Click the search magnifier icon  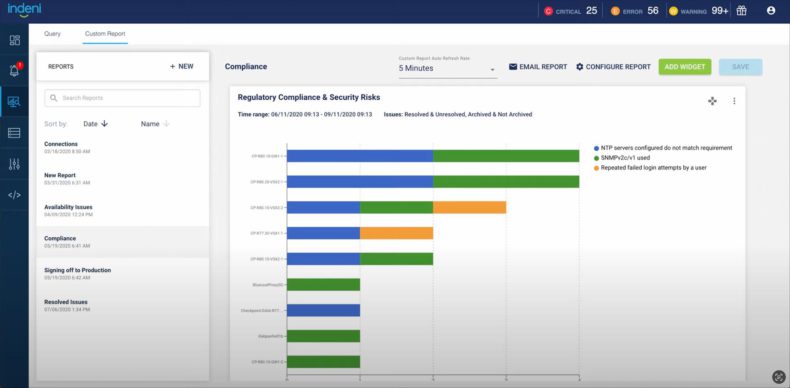tap(53, 98)
